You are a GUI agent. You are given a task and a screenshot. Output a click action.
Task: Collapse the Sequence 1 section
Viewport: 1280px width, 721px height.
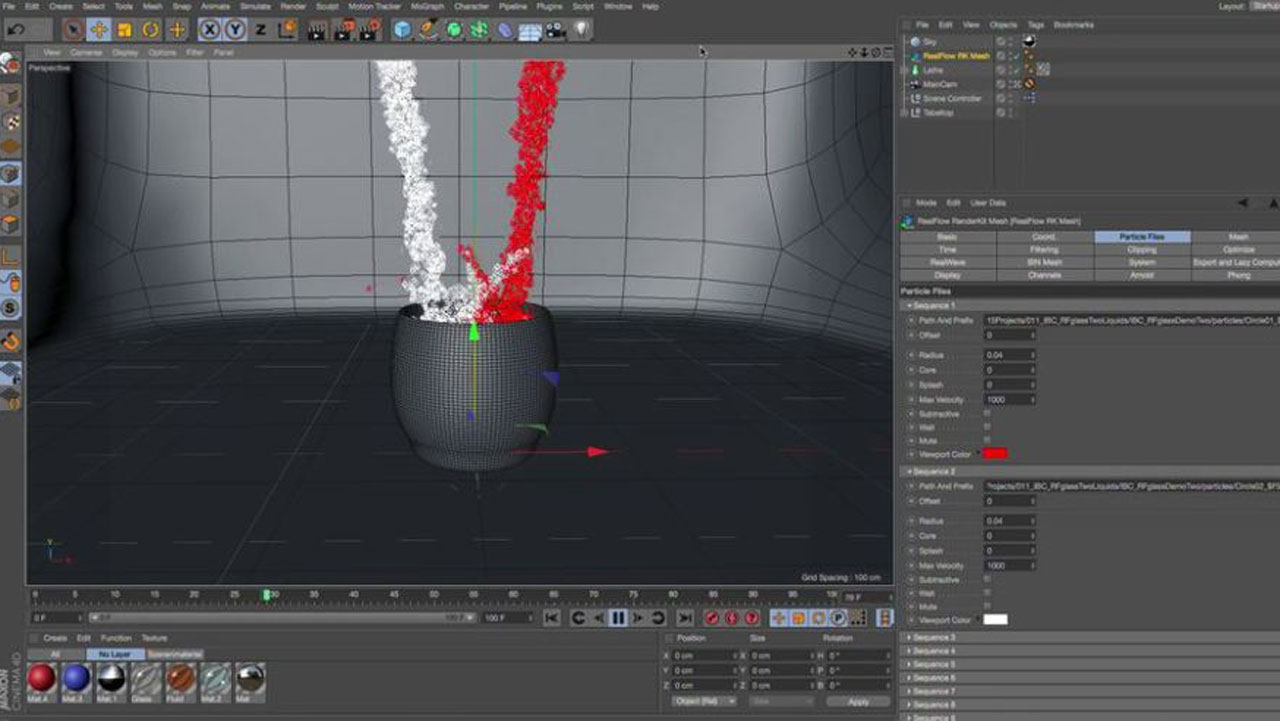point(932,305)
